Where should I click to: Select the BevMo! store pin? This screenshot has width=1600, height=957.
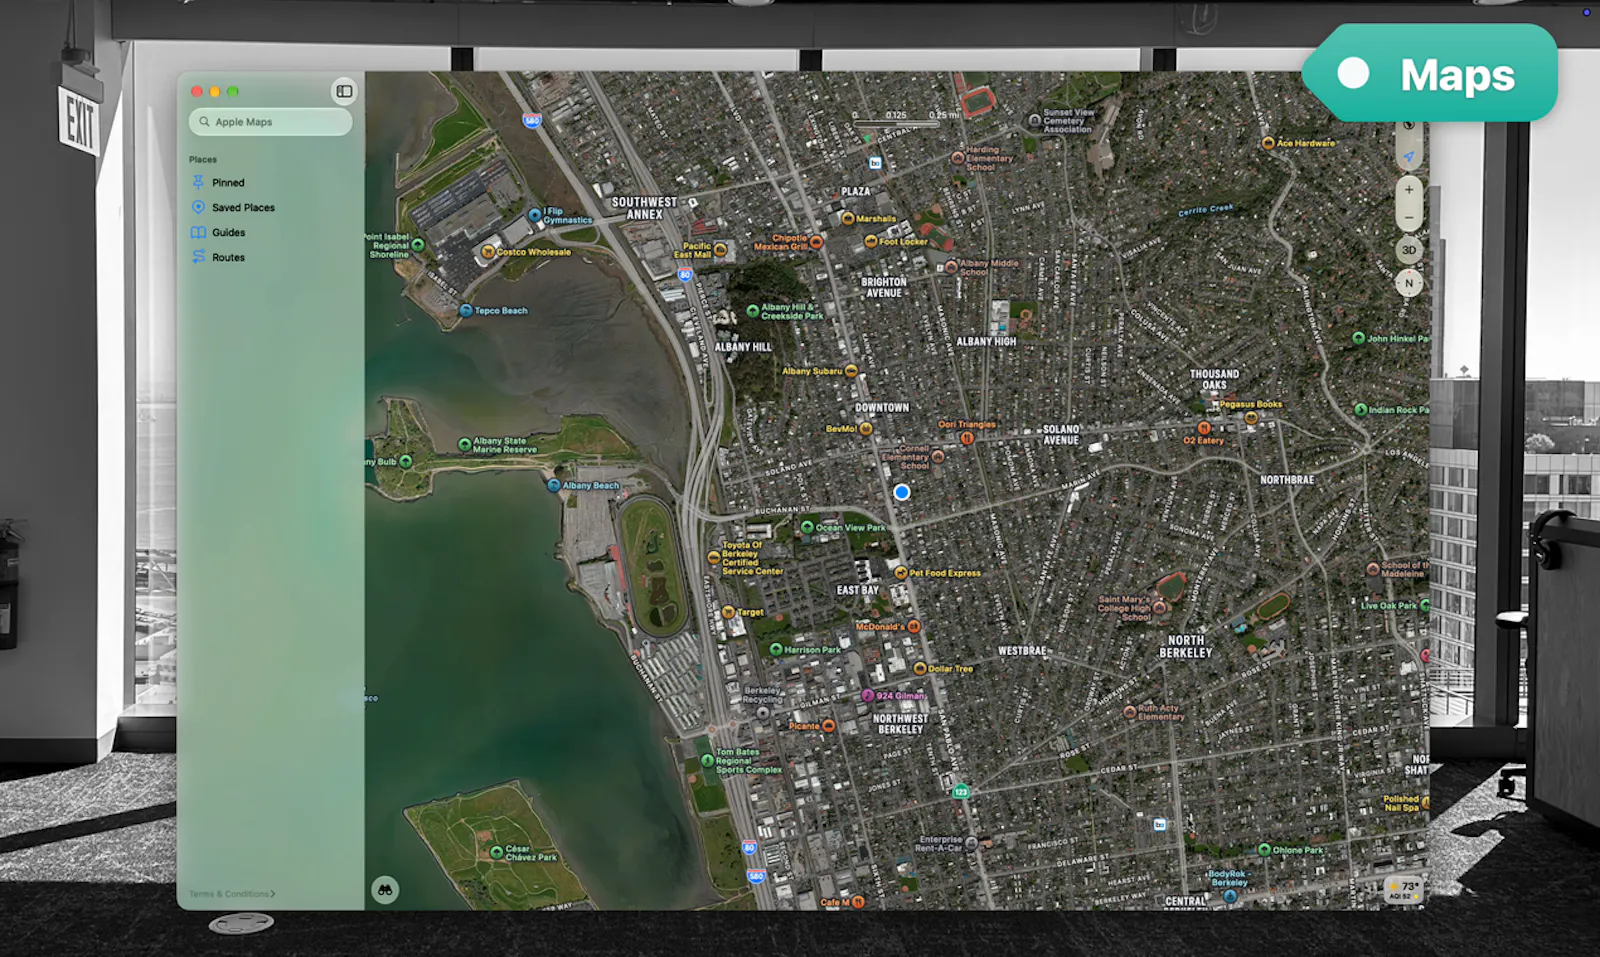pos(866,429)
